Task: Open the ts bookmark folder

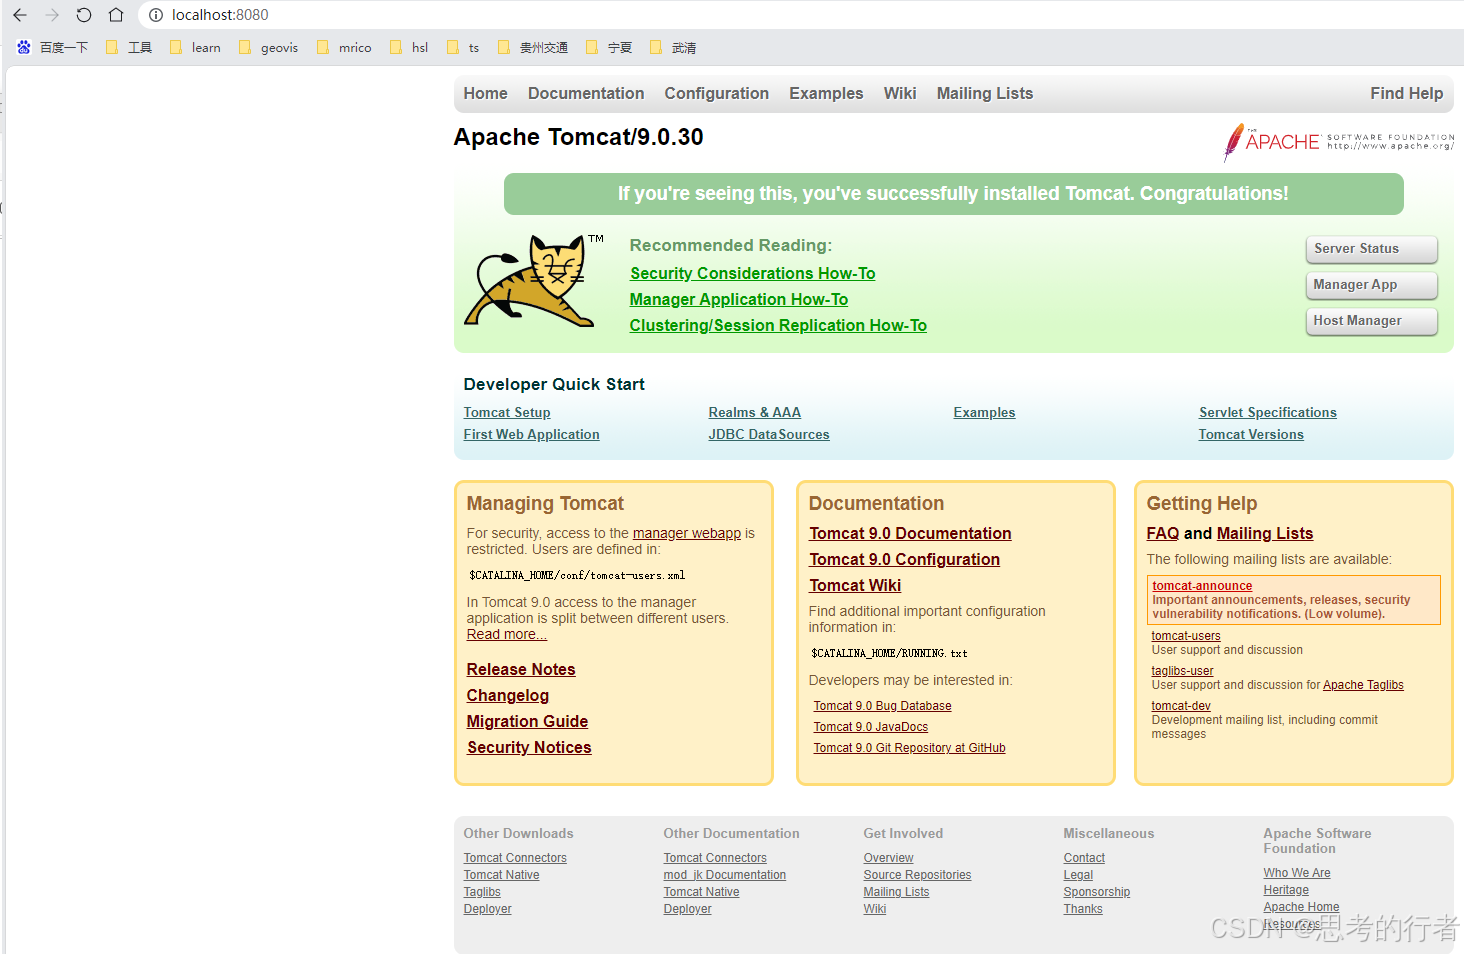Action: point(463,47)
